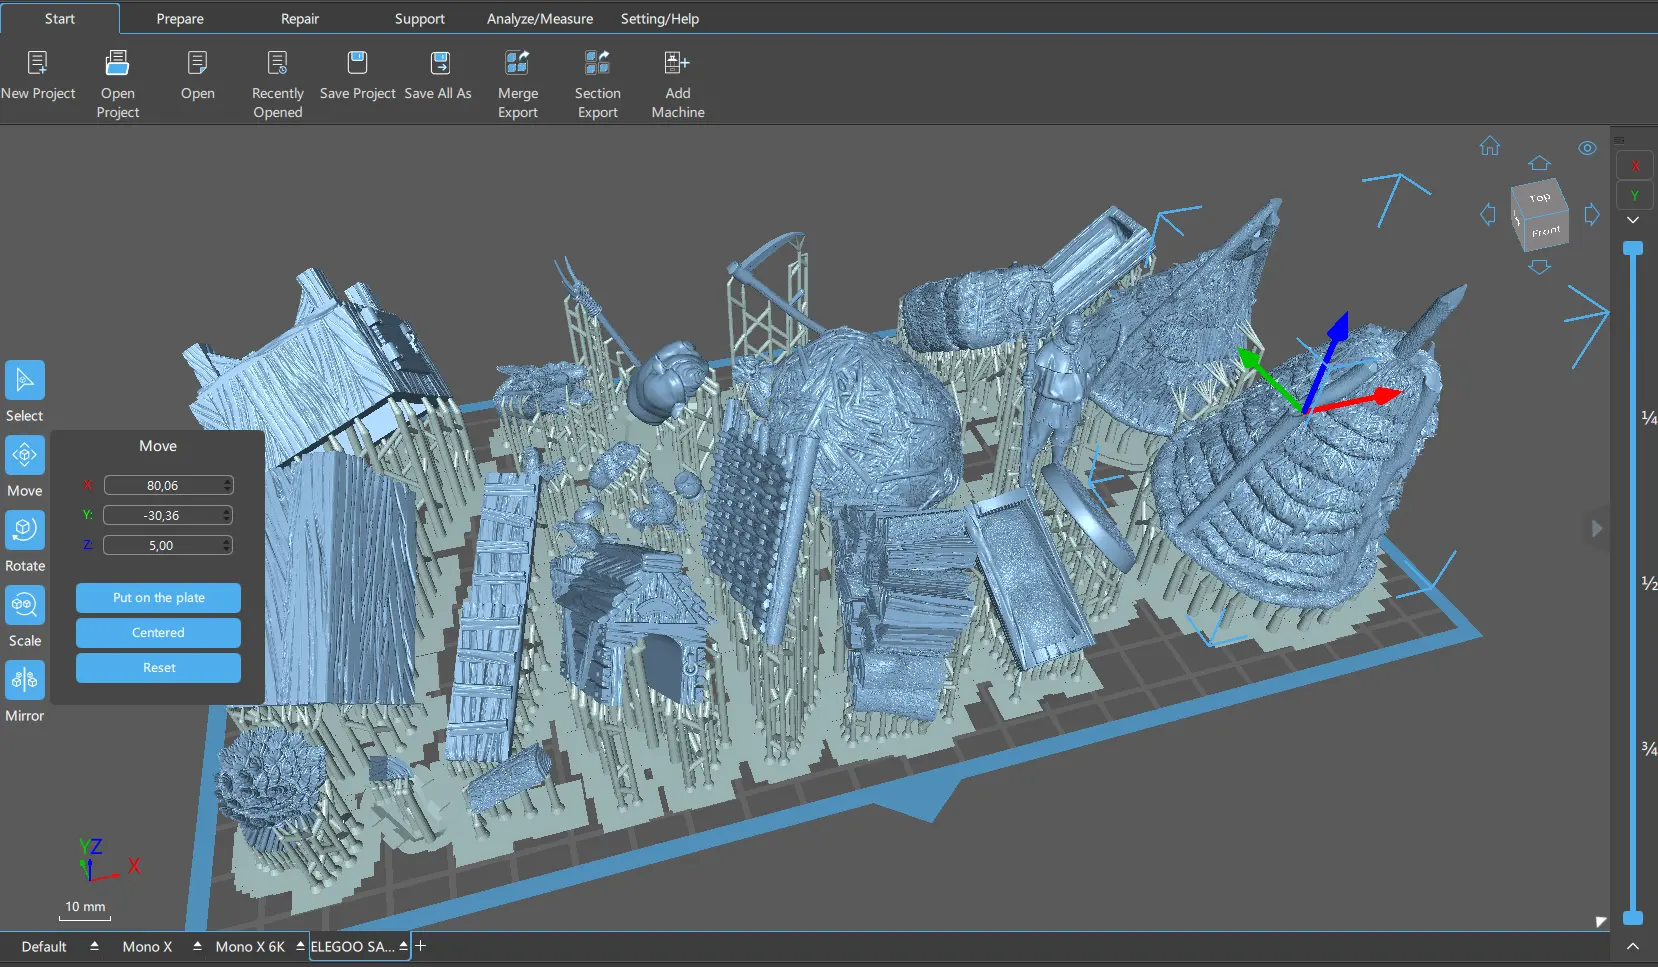Expand the collapsed right side panel arrow
Image resolution: width=1658 pixels, height=967 pixels.
click(x=1597, y=528)
